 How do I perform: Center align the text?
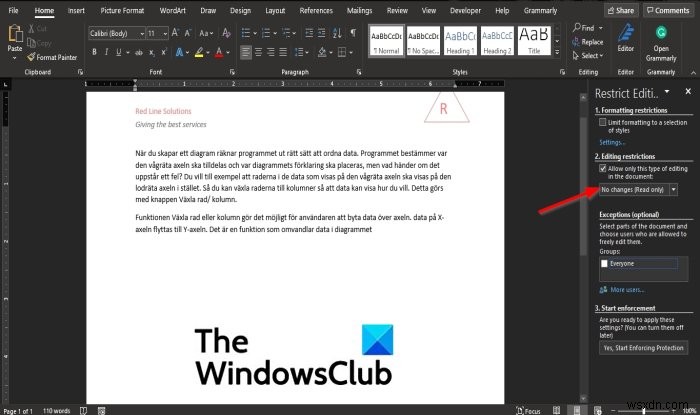(258, 52)
